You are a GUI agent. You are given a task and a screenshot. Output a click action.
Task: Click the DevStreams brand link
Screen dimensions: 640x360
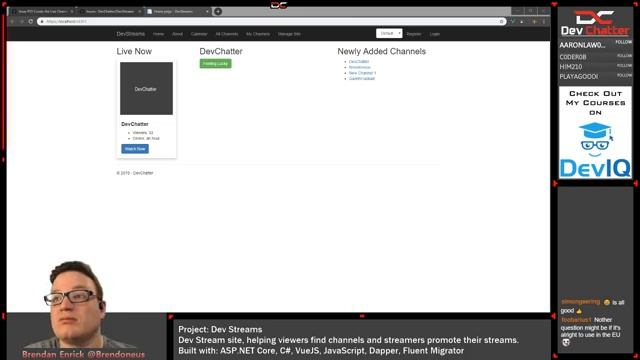131,34
